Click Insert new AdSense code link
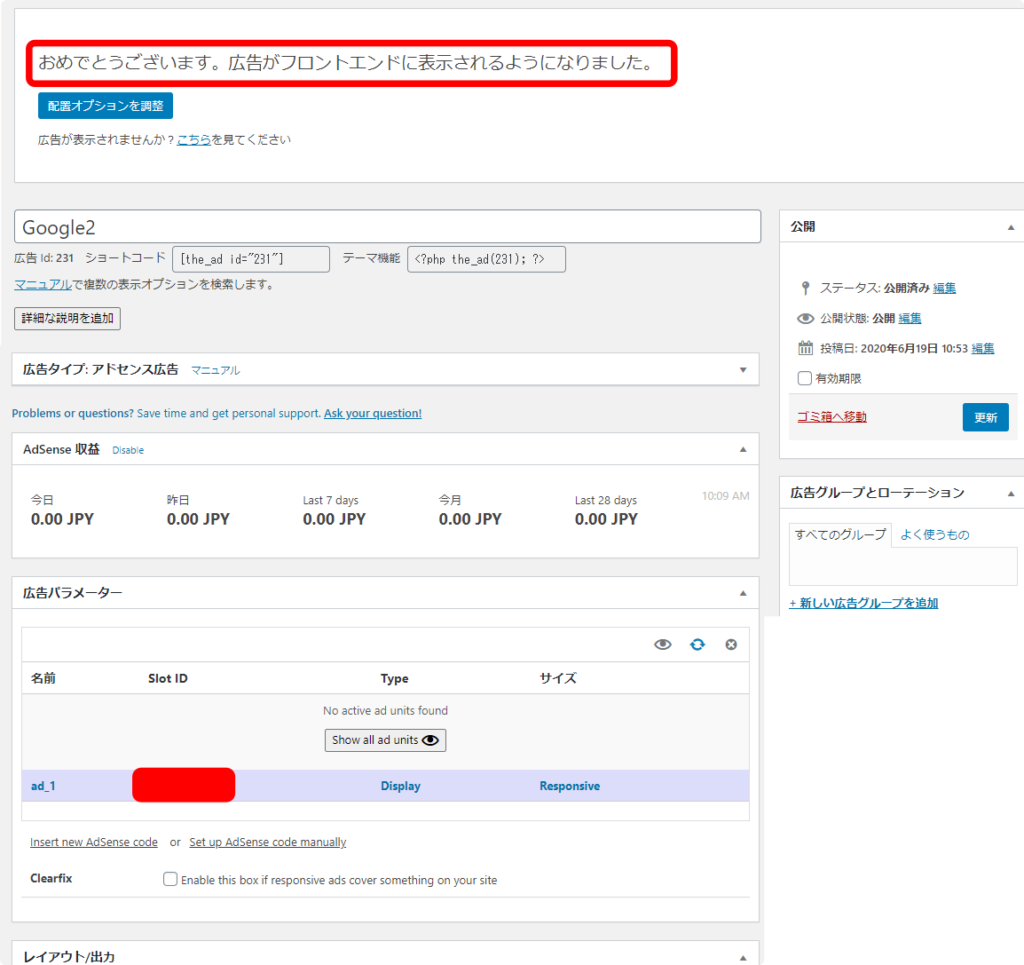The image size is (1024, 965). point(94,842)
